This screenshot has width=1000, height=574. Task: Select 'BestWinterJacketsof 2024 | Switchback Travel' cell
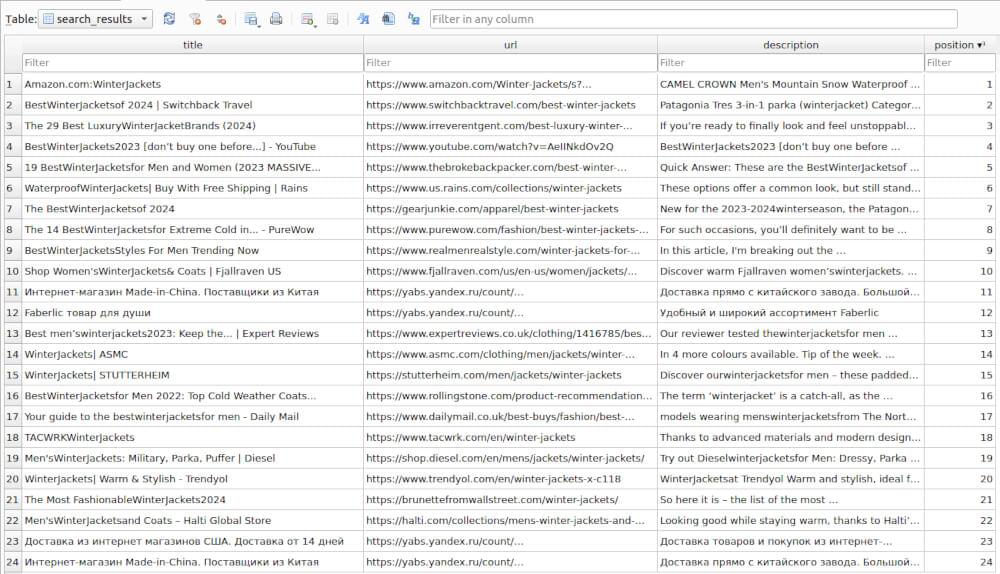click(x=193, y=105)
